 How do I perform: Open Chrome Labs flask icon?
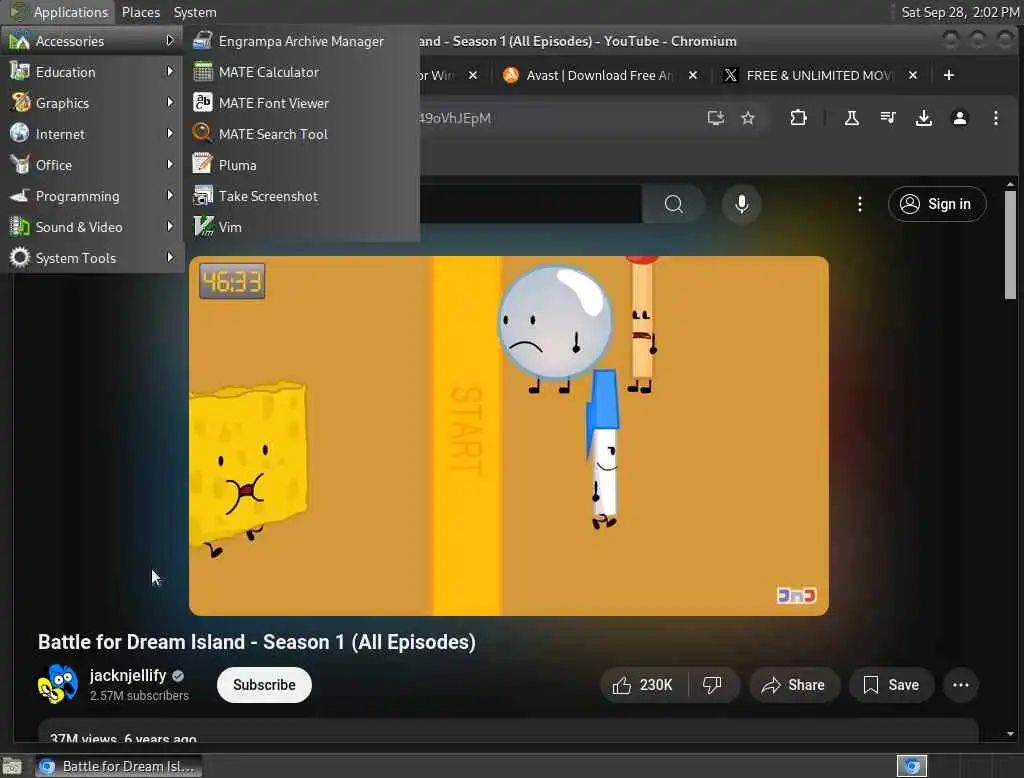[852, 118]
